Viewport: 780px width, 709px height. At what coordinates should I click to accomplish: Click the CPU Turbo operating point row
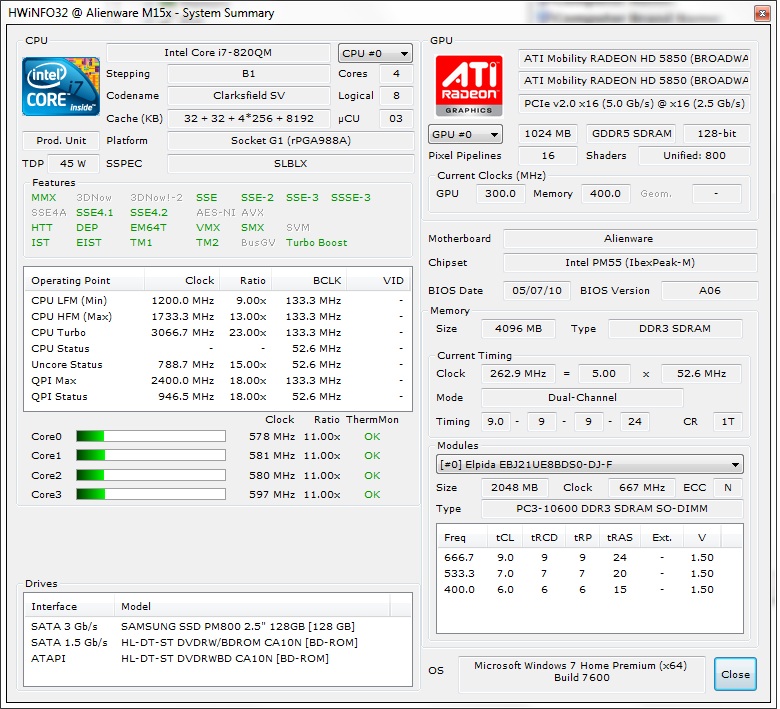click(217, 332)
